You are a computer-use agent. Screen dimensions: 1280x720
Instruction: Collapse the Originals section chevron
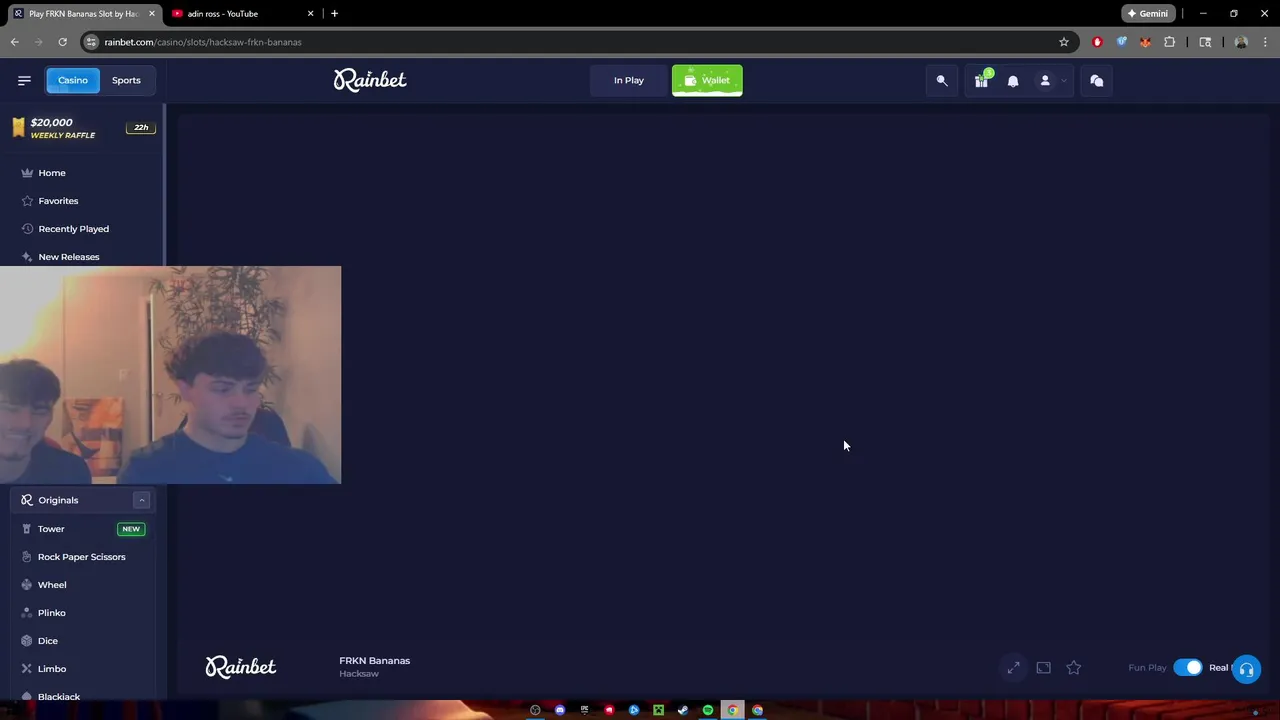pos(141,500)
